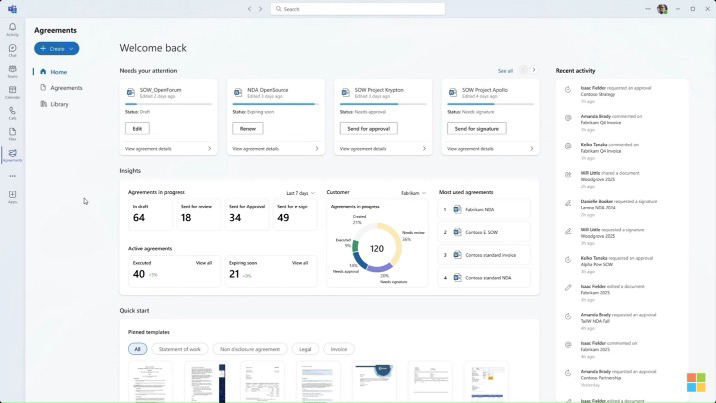The width and height of the screenshot is (716, 403).
Task: Open the Calendar icon in sidebar
Action: (x=12, y=91)
